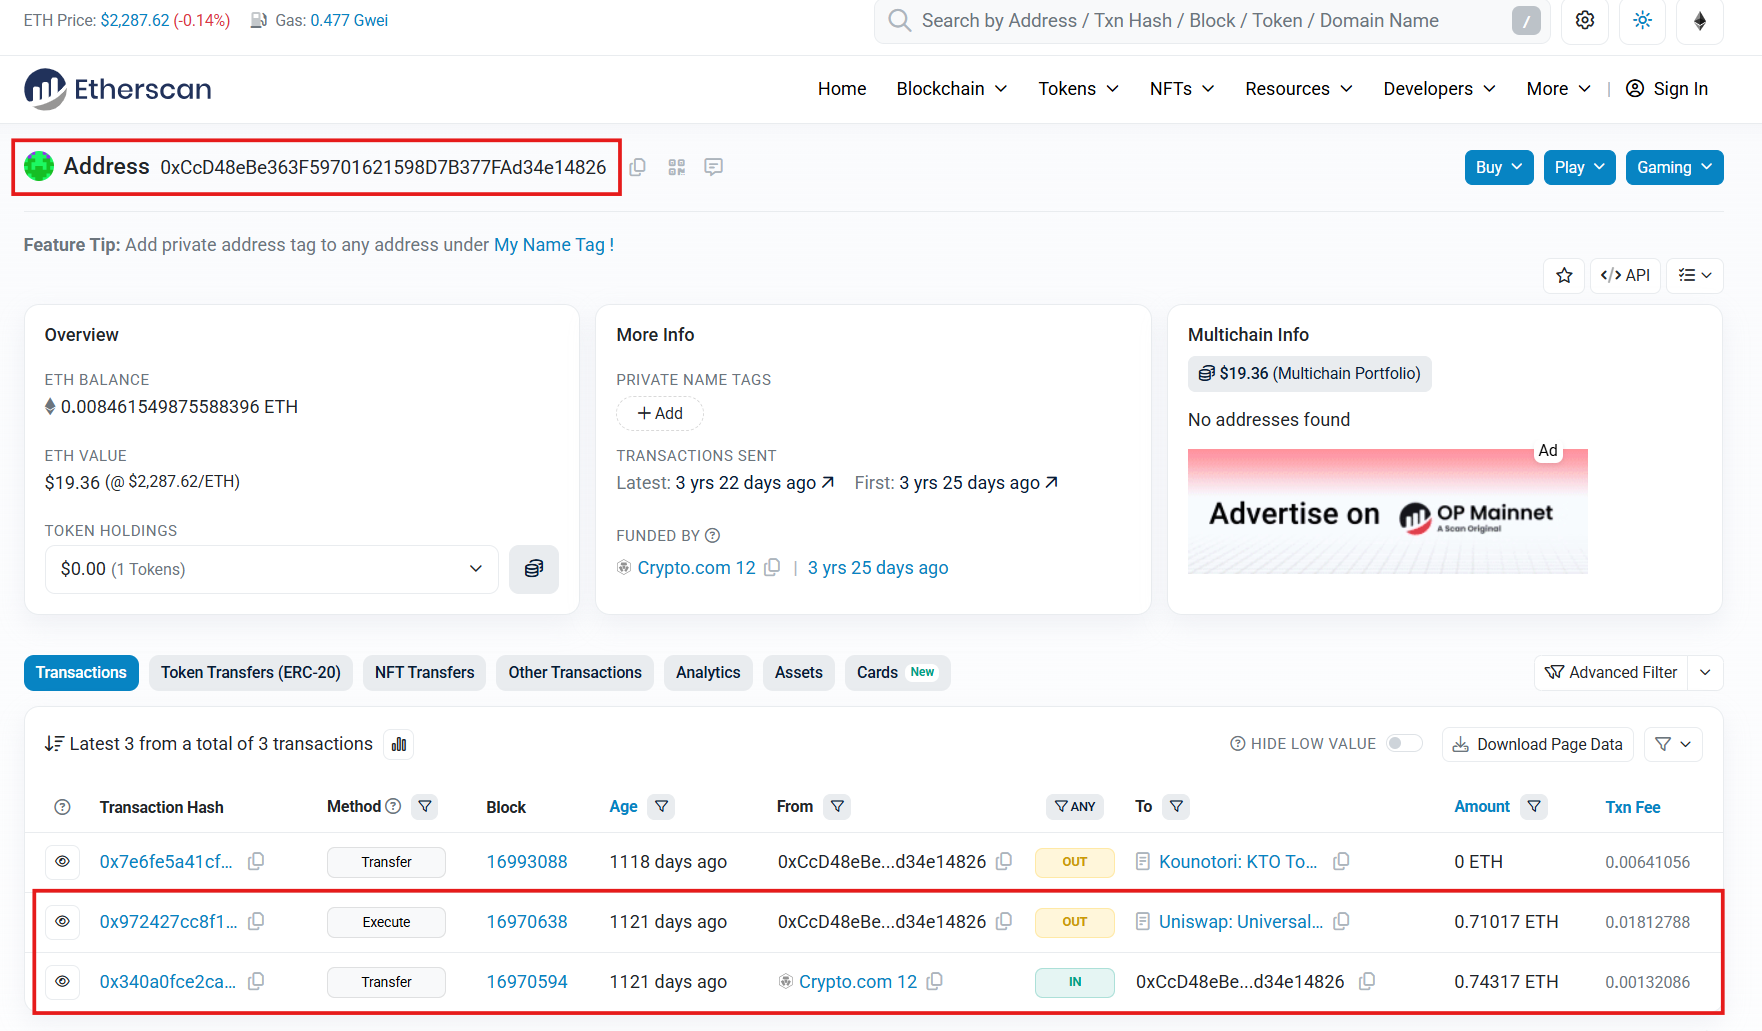Copy transaction hash 0x7e6fe5a41cf
1762x1031 pixels.
coord(256,861)
